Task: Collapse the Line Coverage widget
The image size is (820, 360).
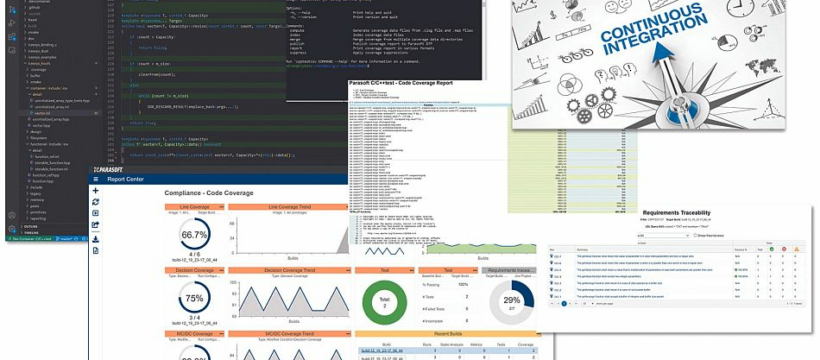Action: click(x=221, y=207)
